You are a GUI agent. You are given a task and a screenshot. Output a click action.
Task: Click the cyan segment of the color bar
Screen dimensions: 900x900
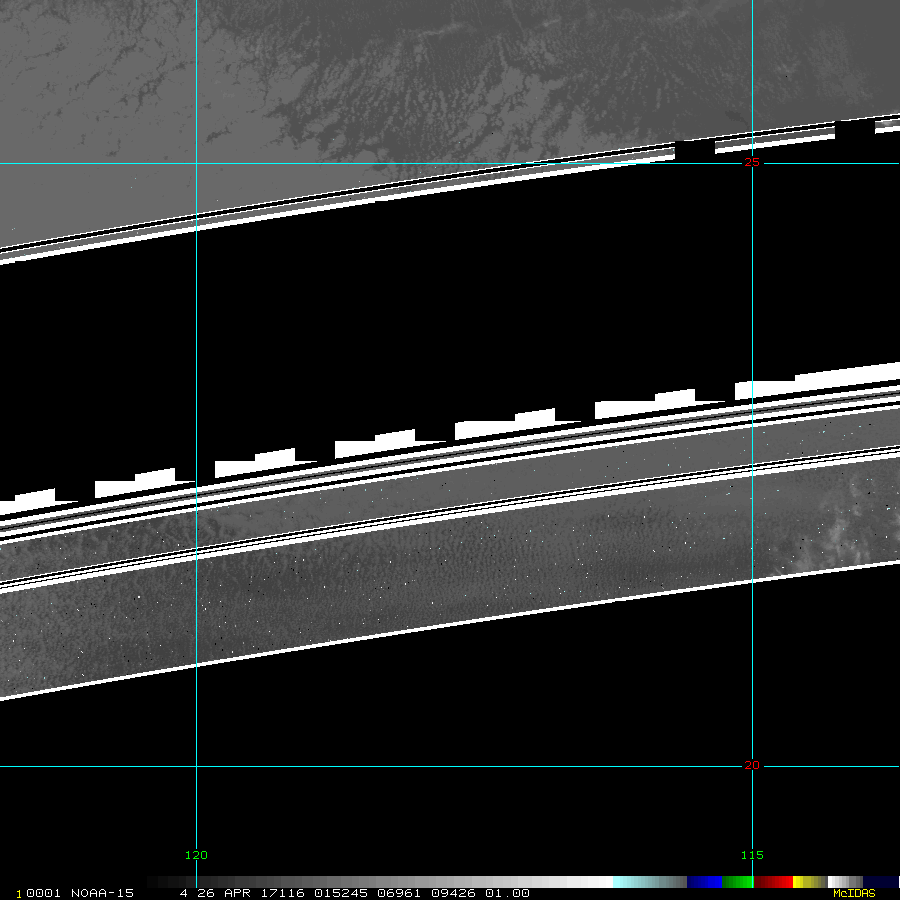648,882
